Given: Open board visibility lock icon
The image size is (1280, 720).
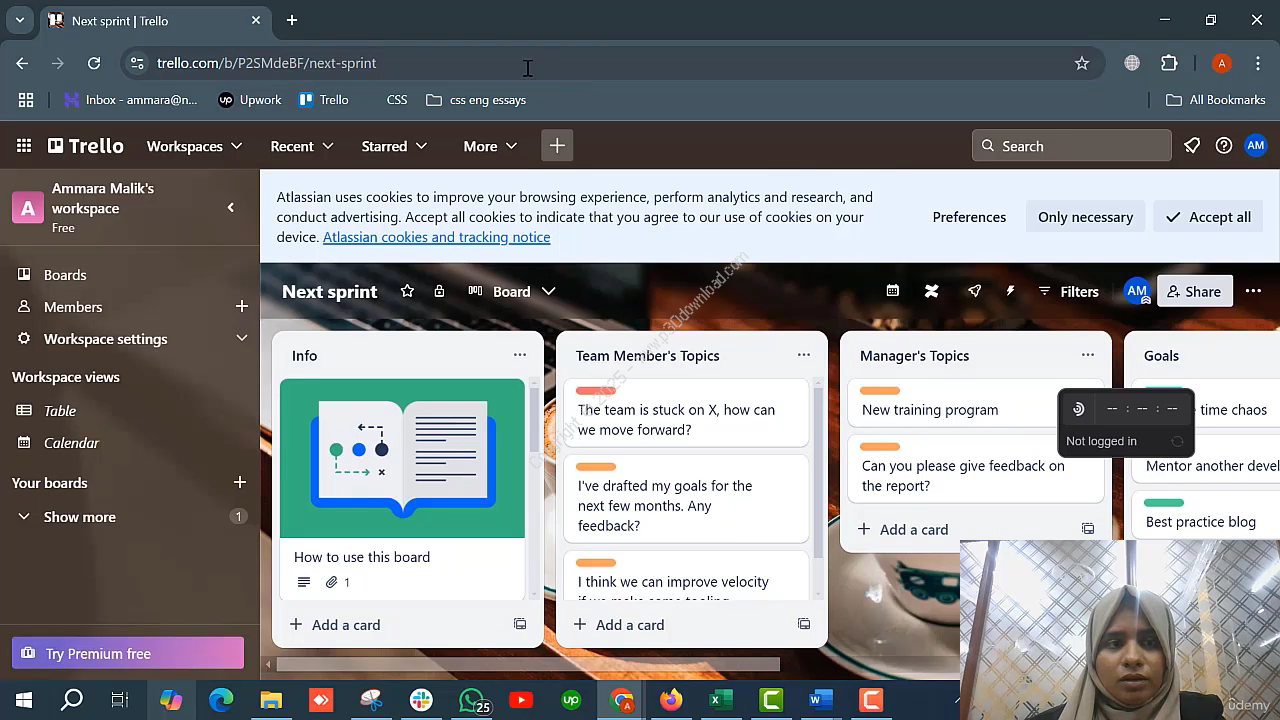Looking at the screenshot, I should 439,291.
